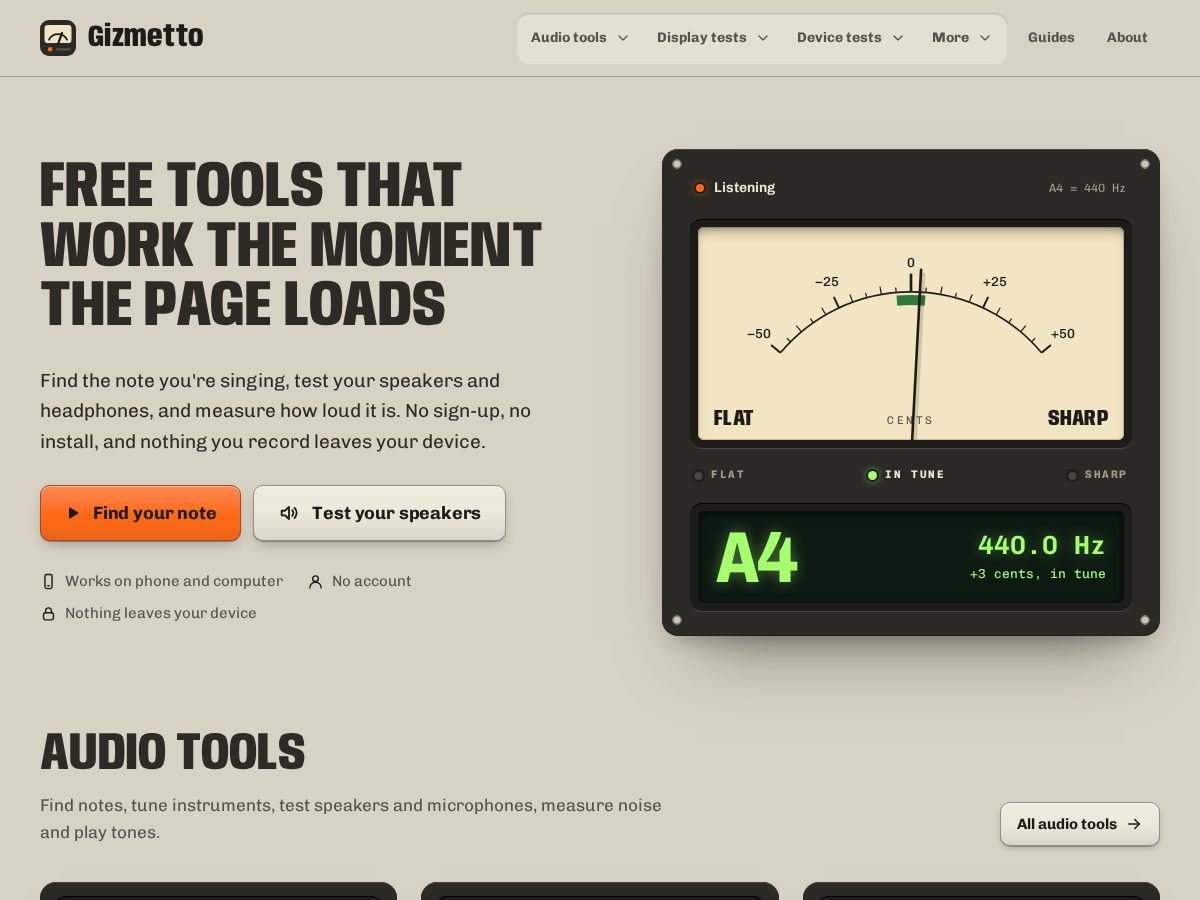Click the A4 = 440 Hz reference text

coord(1087,188)
